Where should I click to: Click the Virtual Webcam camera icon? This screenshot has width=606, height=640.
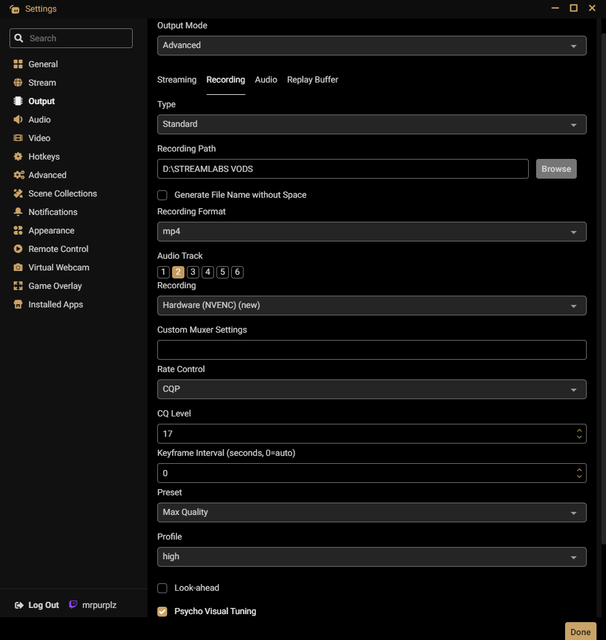18,267
